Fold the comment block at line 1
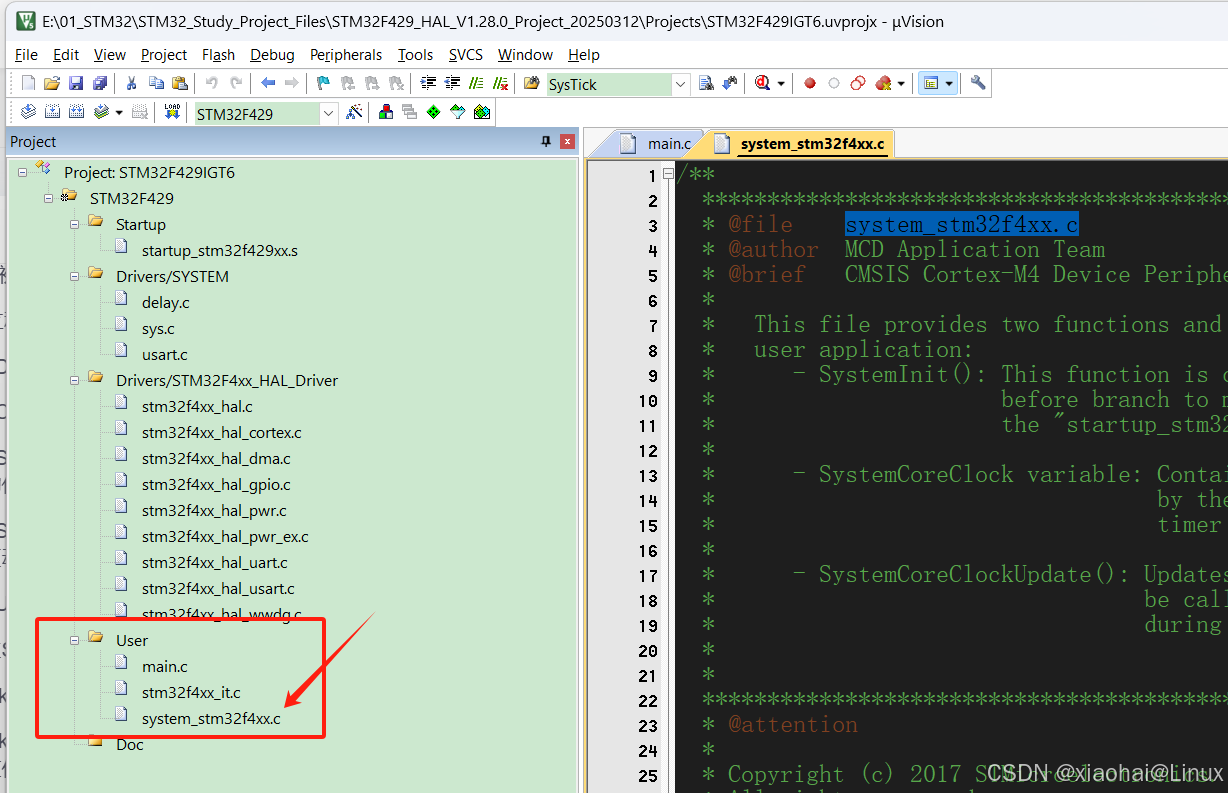The image size is (1228, 793). pos(669,175)
